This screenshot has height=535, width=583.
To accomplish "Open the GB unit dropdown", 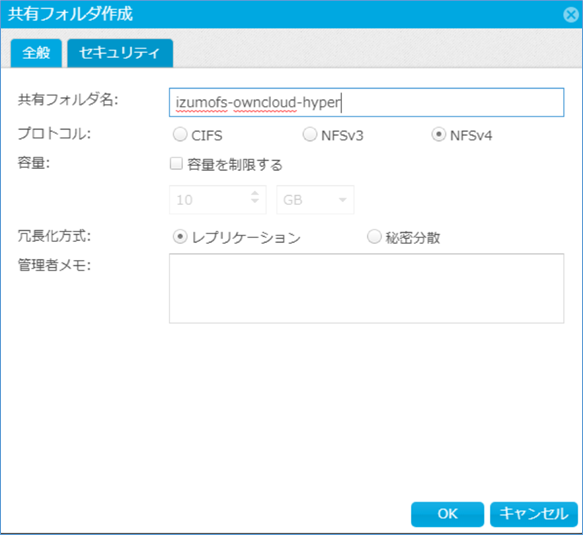I will [315, 200].
